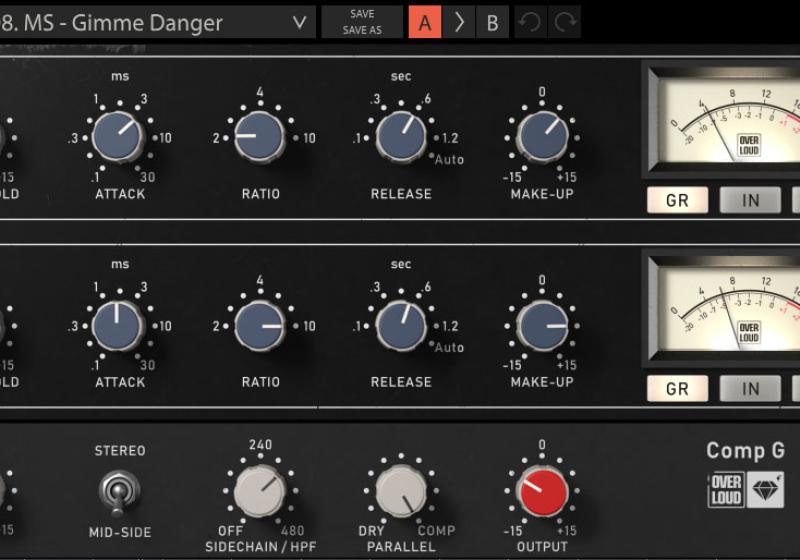Select the B comparison slot
This screenshot has width=800, height=560.
[x=492, y=22]
